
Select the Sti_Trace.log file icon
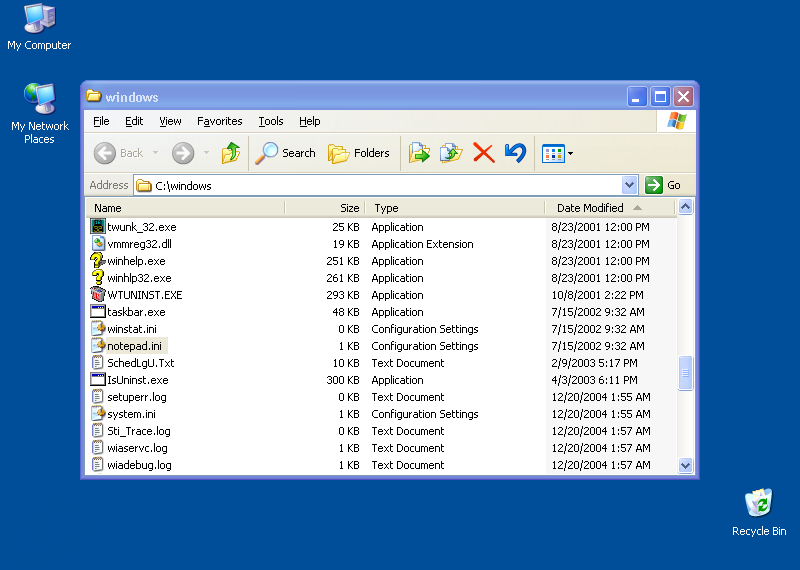(x=97, y=431)
